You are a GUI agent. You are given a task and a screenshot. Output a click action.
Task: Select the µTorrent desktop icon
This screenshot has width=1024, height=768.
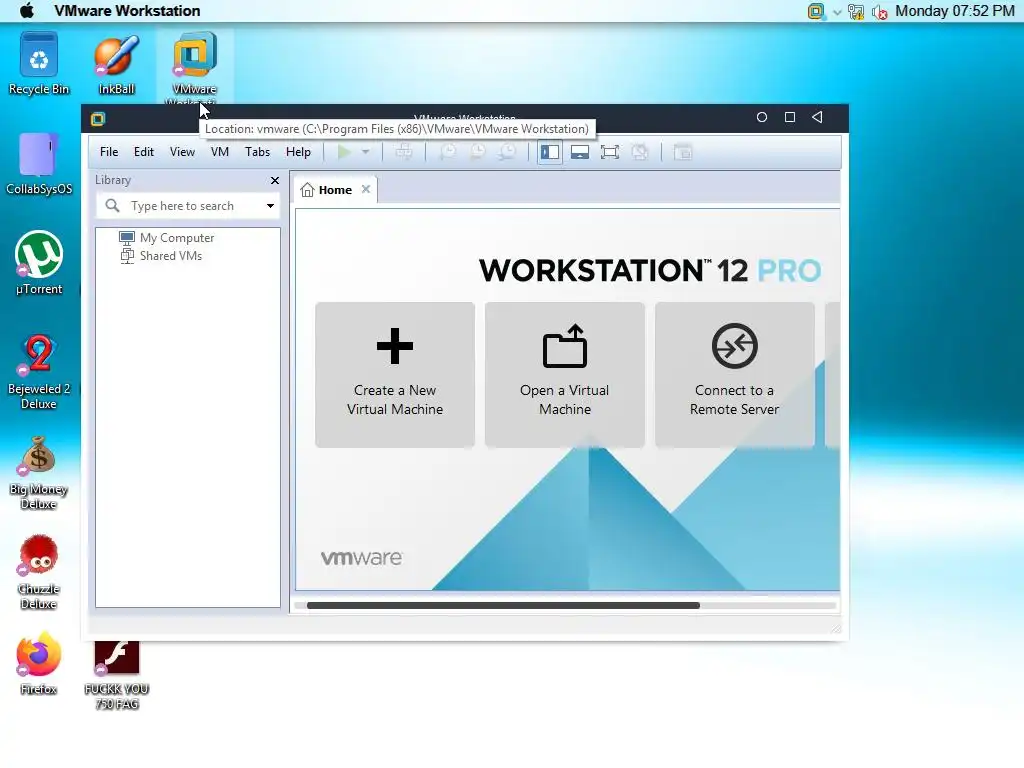[x=39, y=263]
